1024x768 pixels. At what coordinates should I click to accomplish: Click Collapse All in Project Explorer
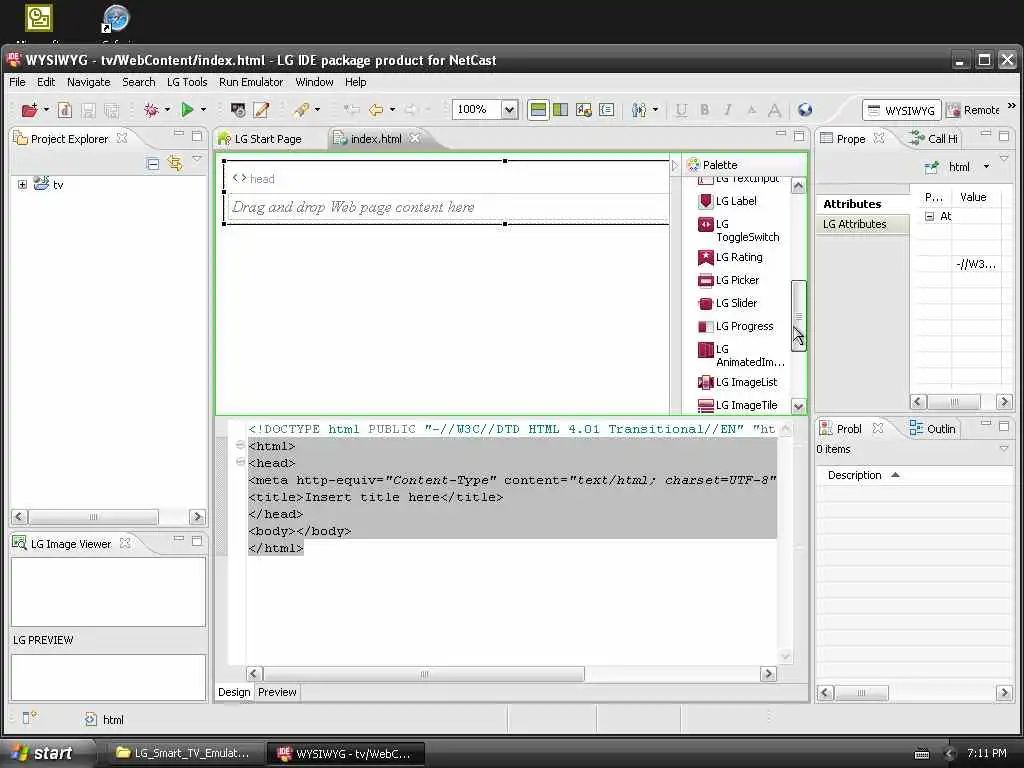[x=153, y=164]
